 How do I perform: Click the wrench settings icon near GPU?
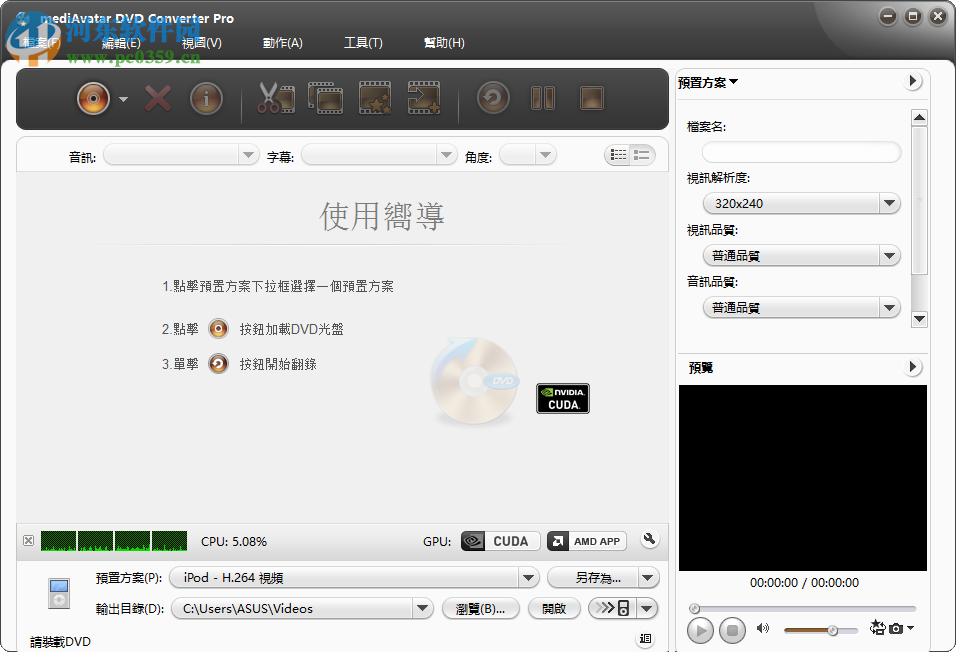[x=649, y=539]
